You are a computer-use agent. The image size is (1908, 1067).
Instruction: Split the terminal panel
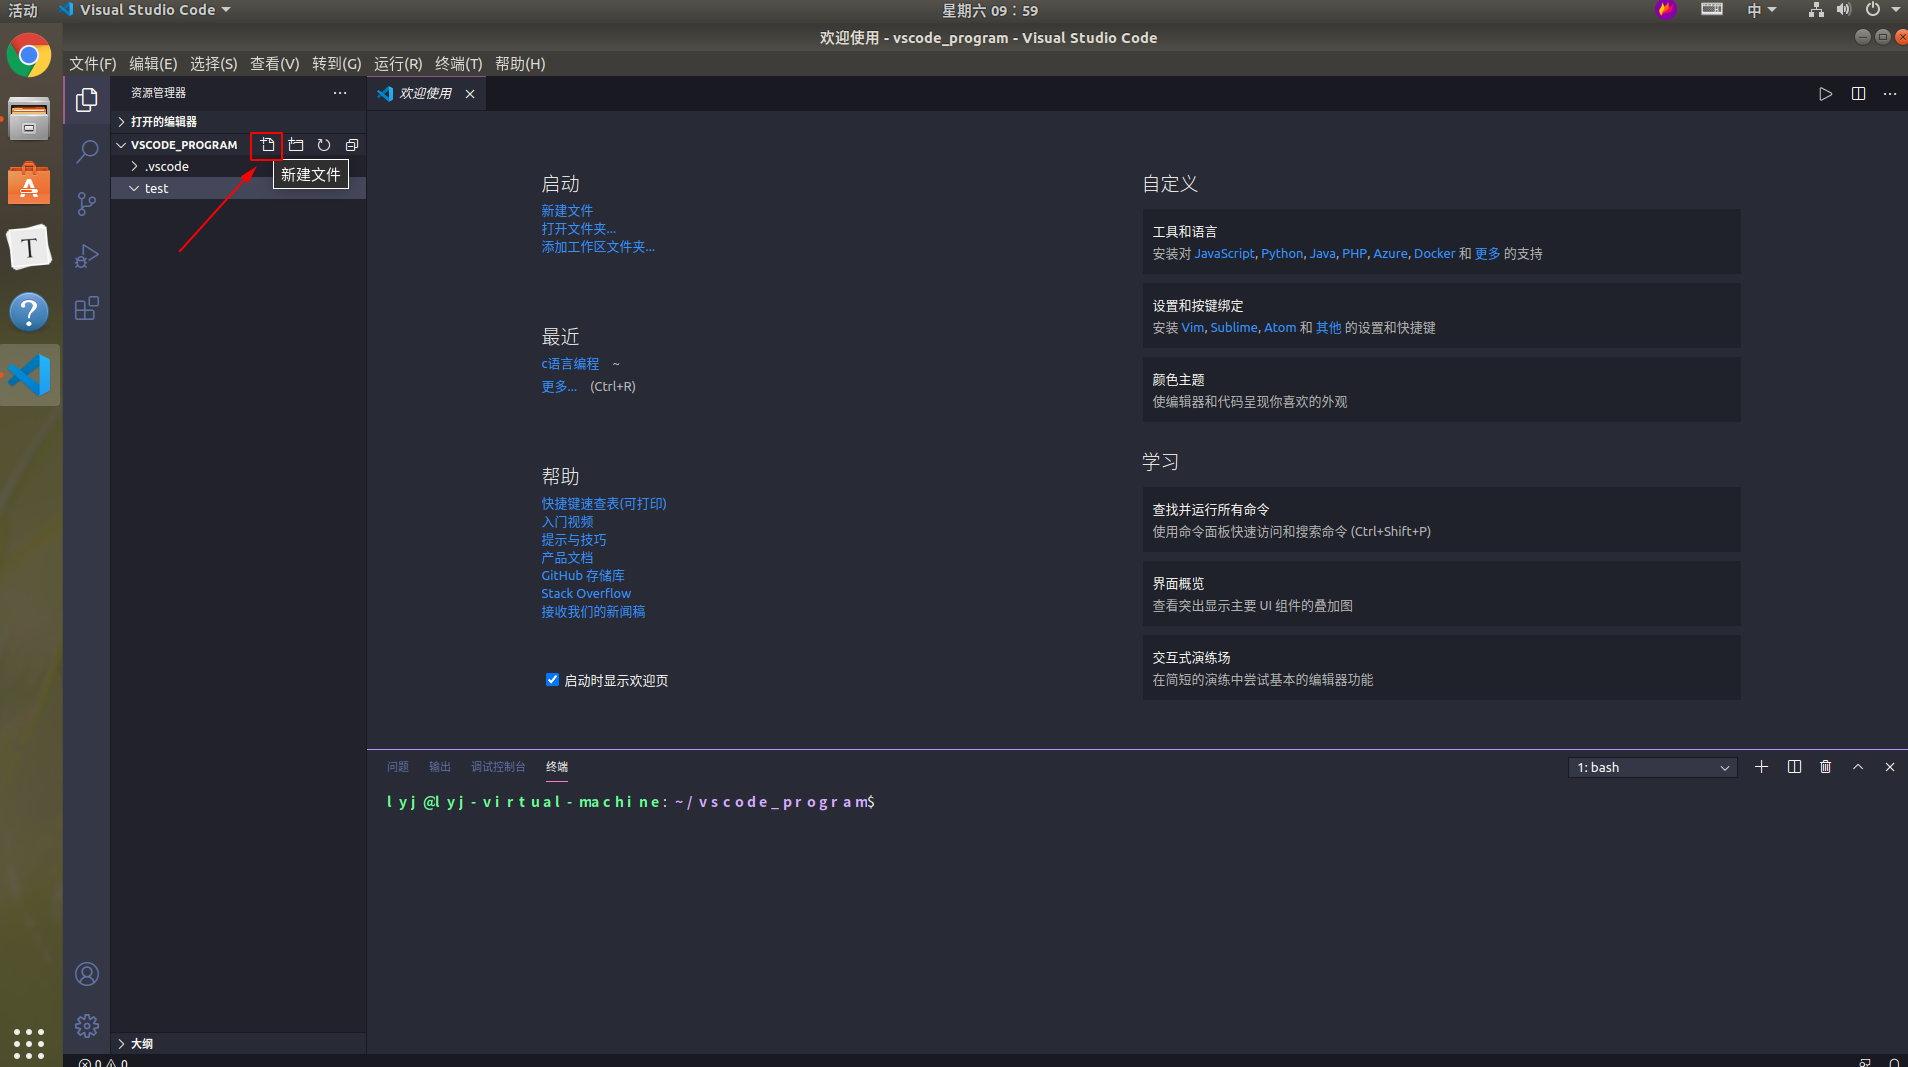point(1795,767)
